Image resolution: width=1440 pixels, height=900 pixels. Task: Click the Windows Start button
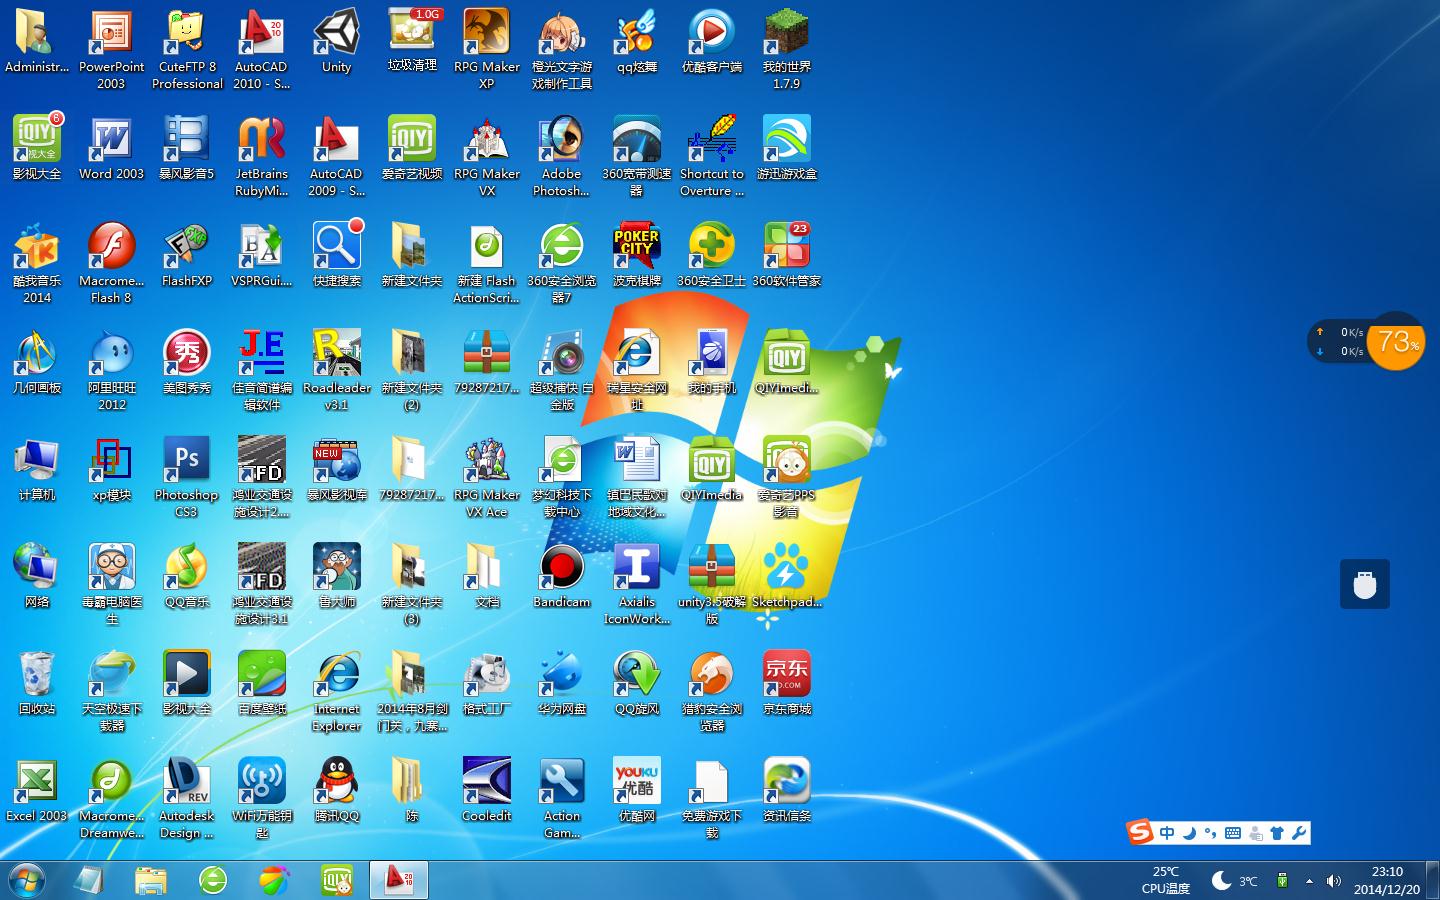[27, 880]
